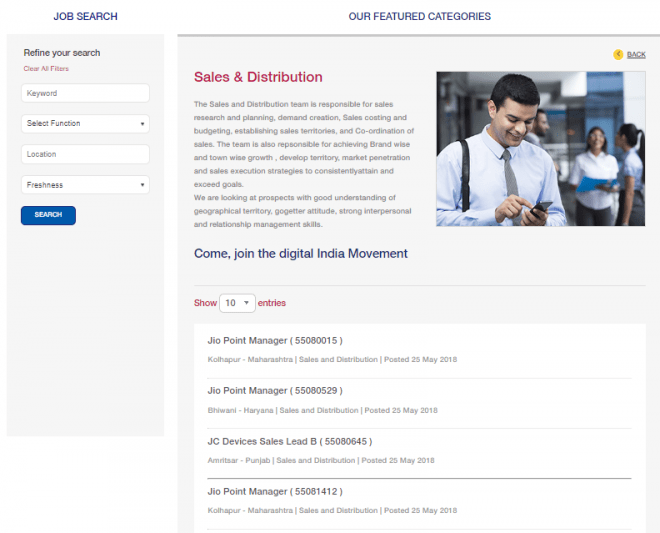Click "Come, join the digital India Movement" text
This screenshot has height=533, width=660.
pyautogui.click(x=301, y=253)
